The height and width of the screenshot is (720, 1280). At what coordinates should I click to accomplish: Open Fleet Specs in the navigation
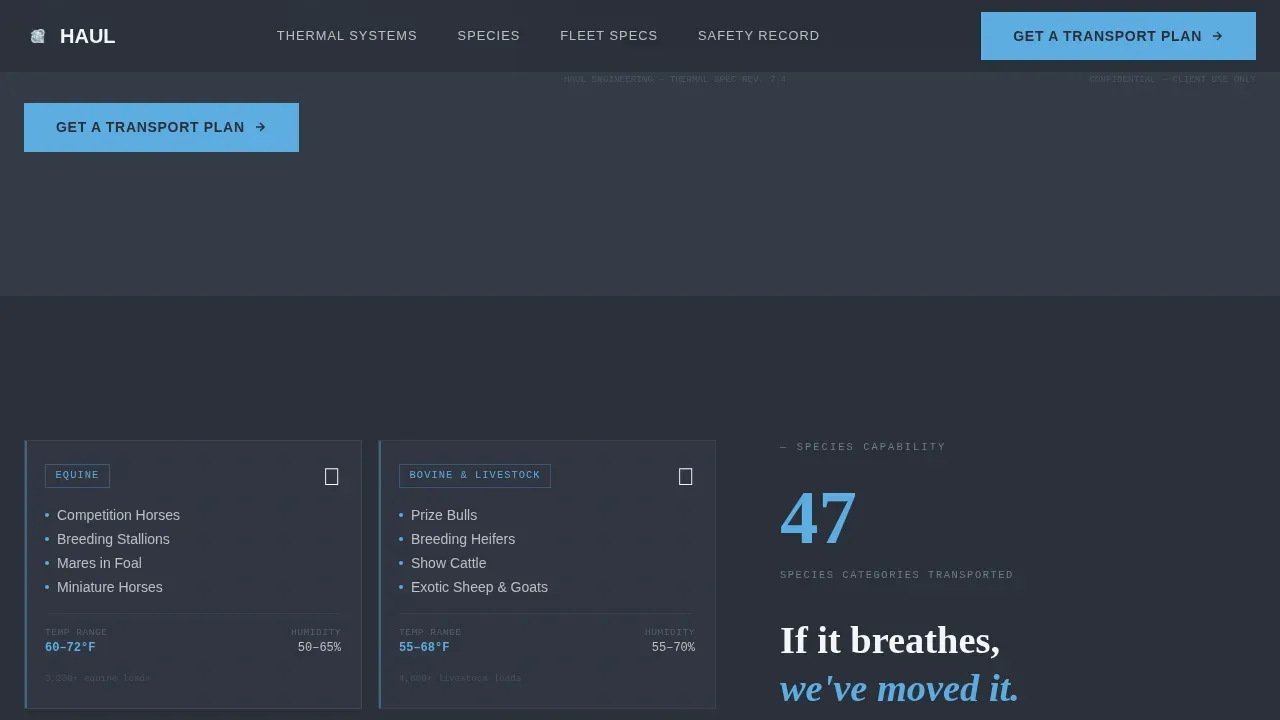click(x=609, y=36)
